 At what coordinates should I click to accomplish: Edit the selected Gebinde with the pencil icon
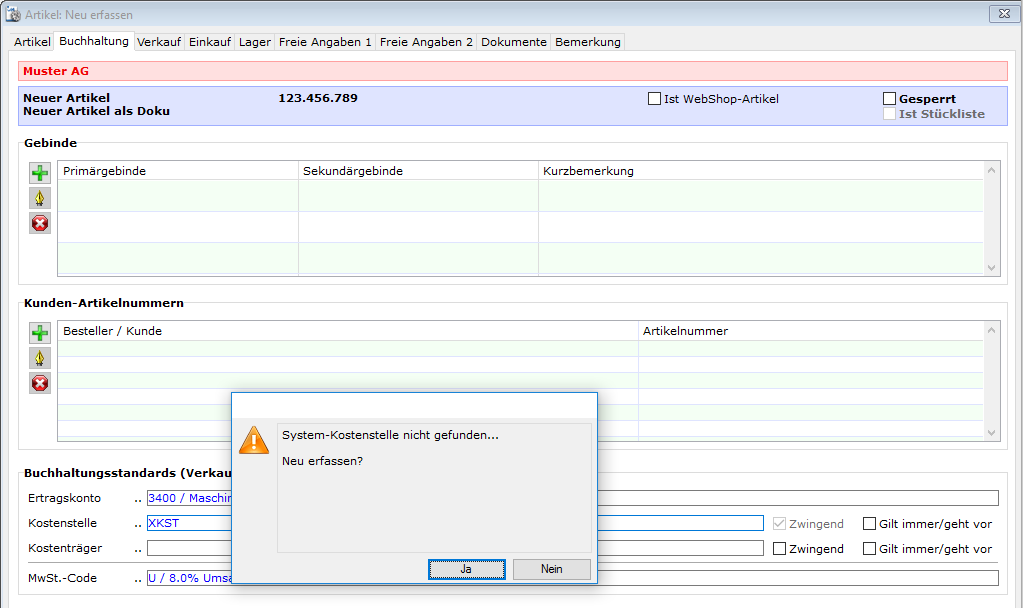point(40,198)
